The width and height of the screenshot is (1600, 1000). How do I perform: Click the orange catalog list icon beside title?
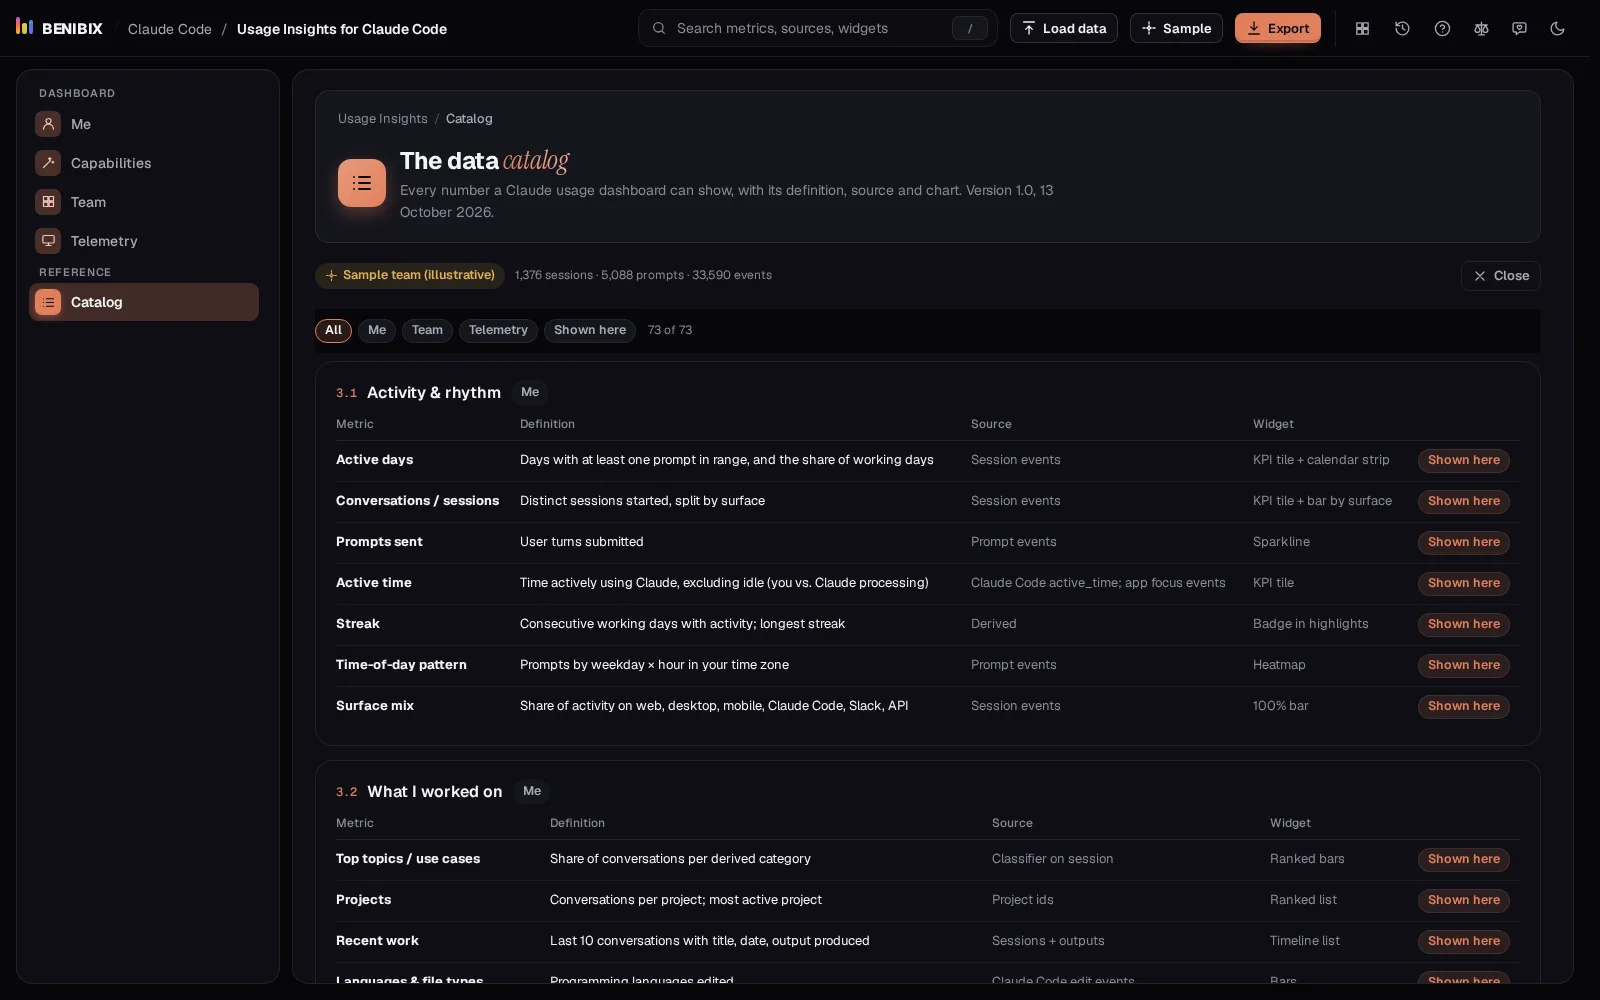[362, 183]
